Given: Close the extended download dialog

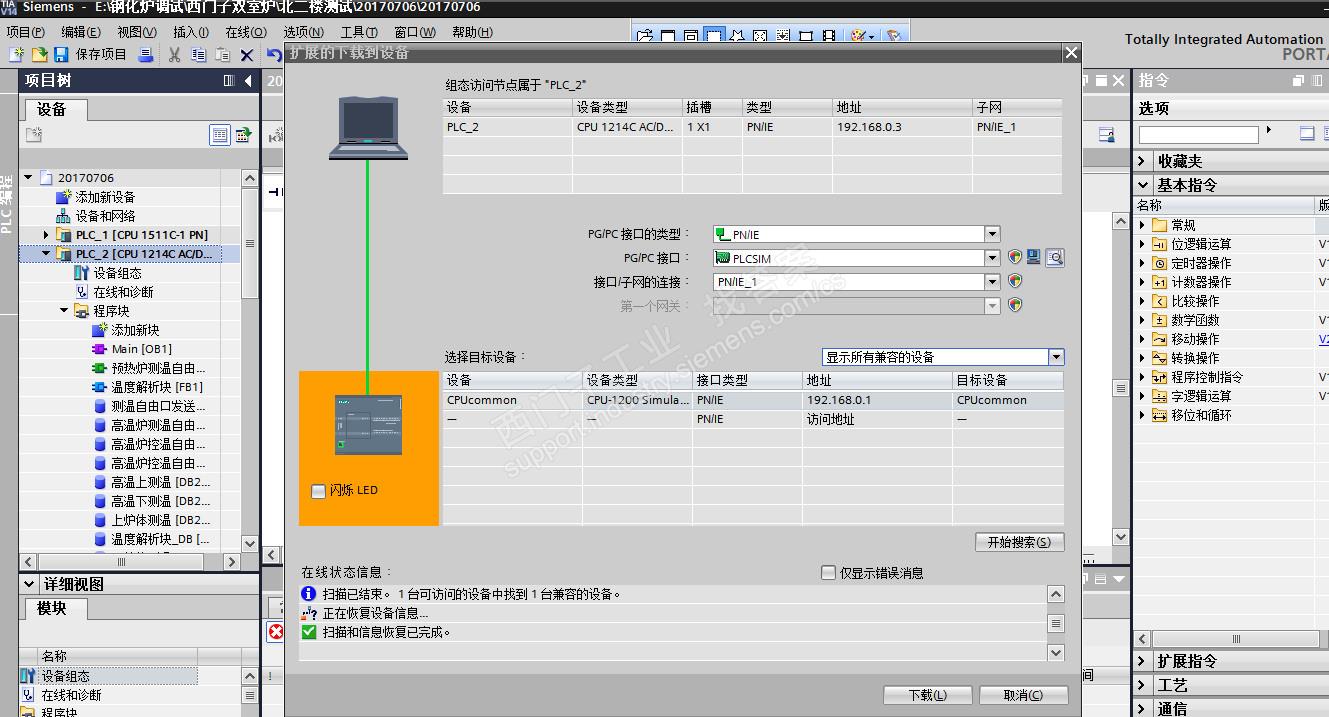Looking at the screenshot, I should 1071,53.
